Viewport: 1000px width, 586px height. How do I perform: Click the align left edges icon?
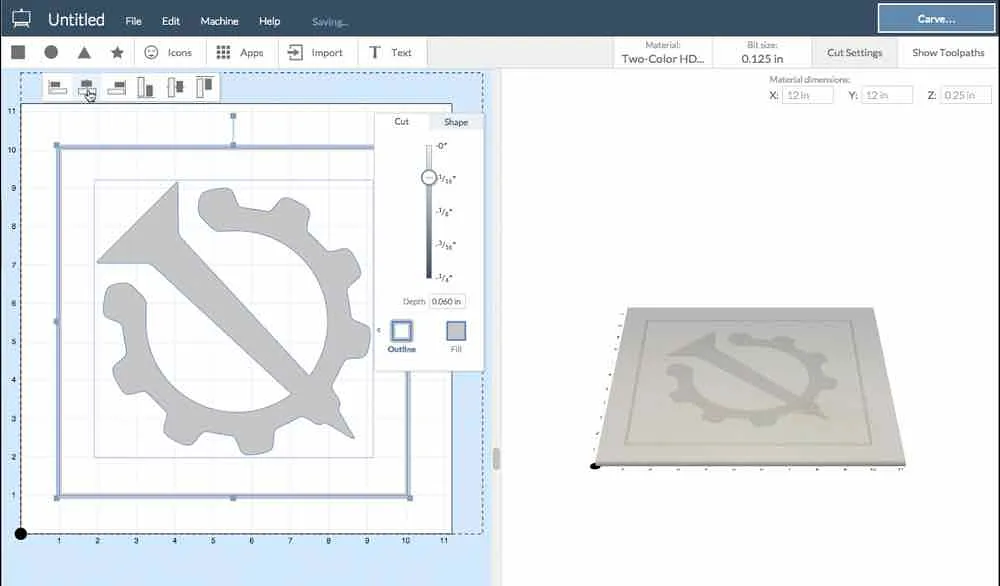[58, 88]
